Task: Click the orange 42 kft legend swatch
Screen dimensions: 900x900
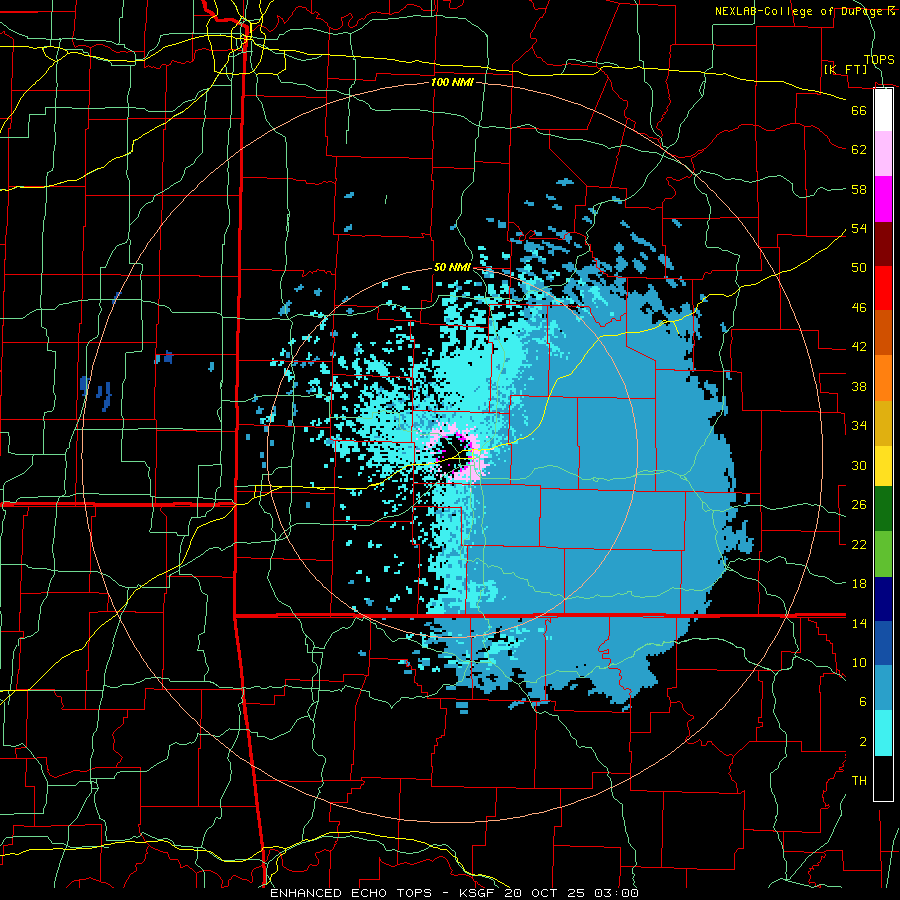Action: [x=883, y=378]
